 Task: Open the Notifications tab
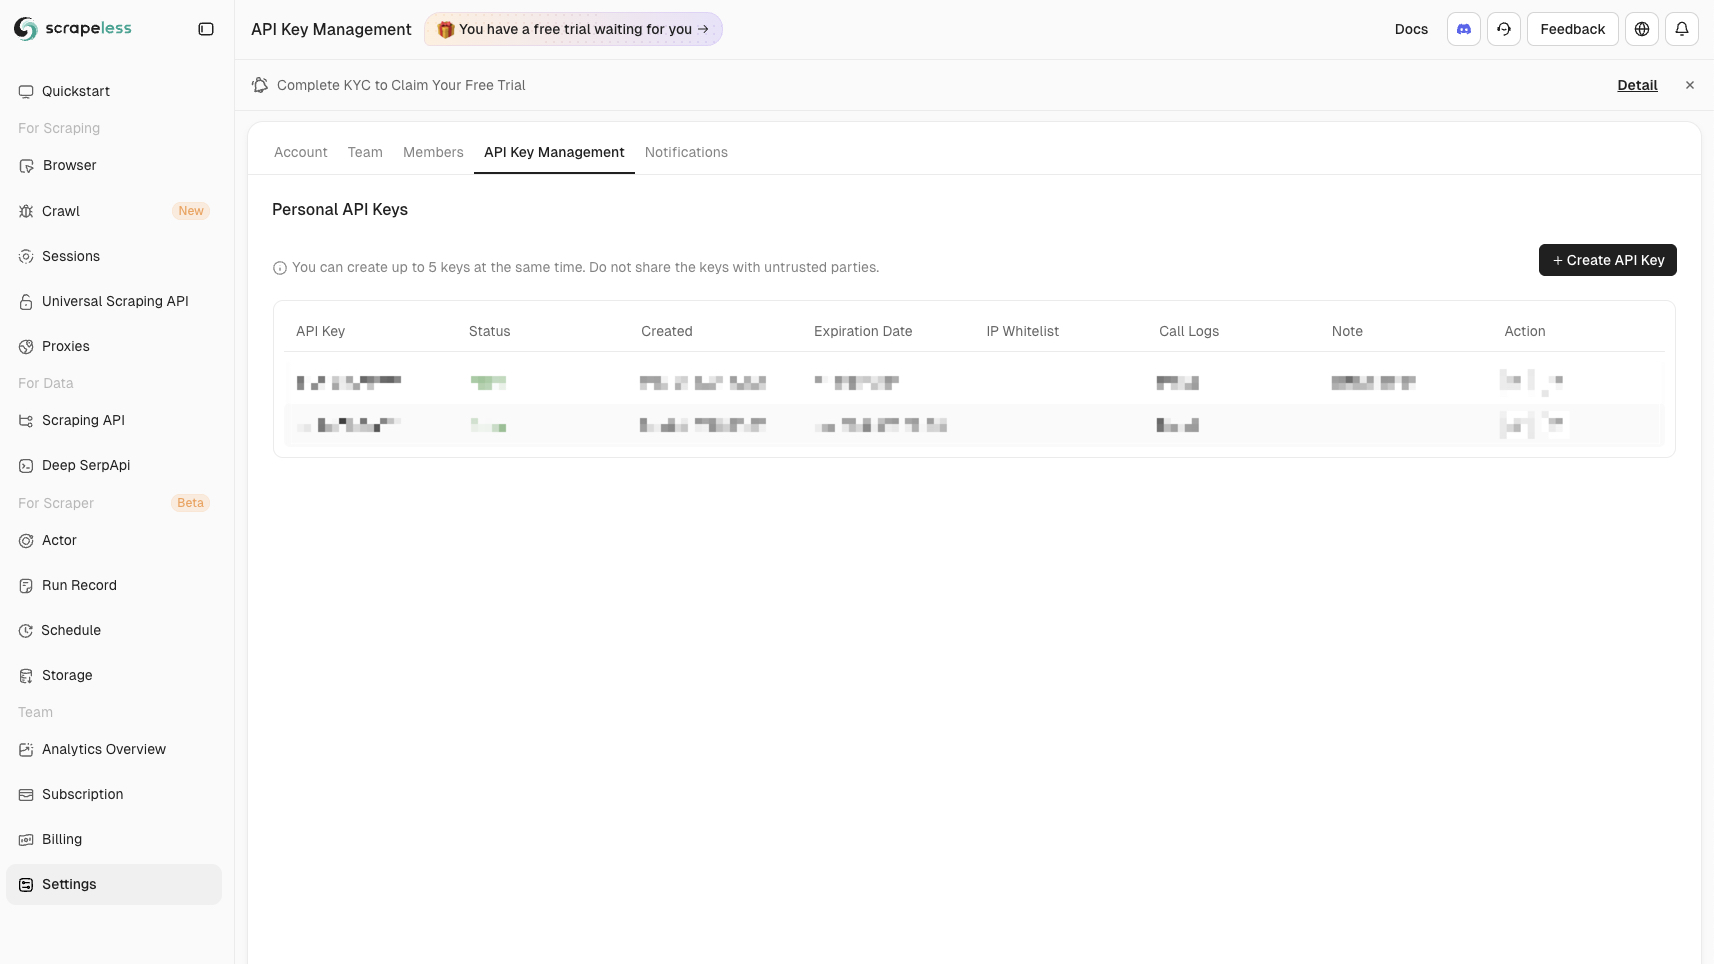coord(686,152)
